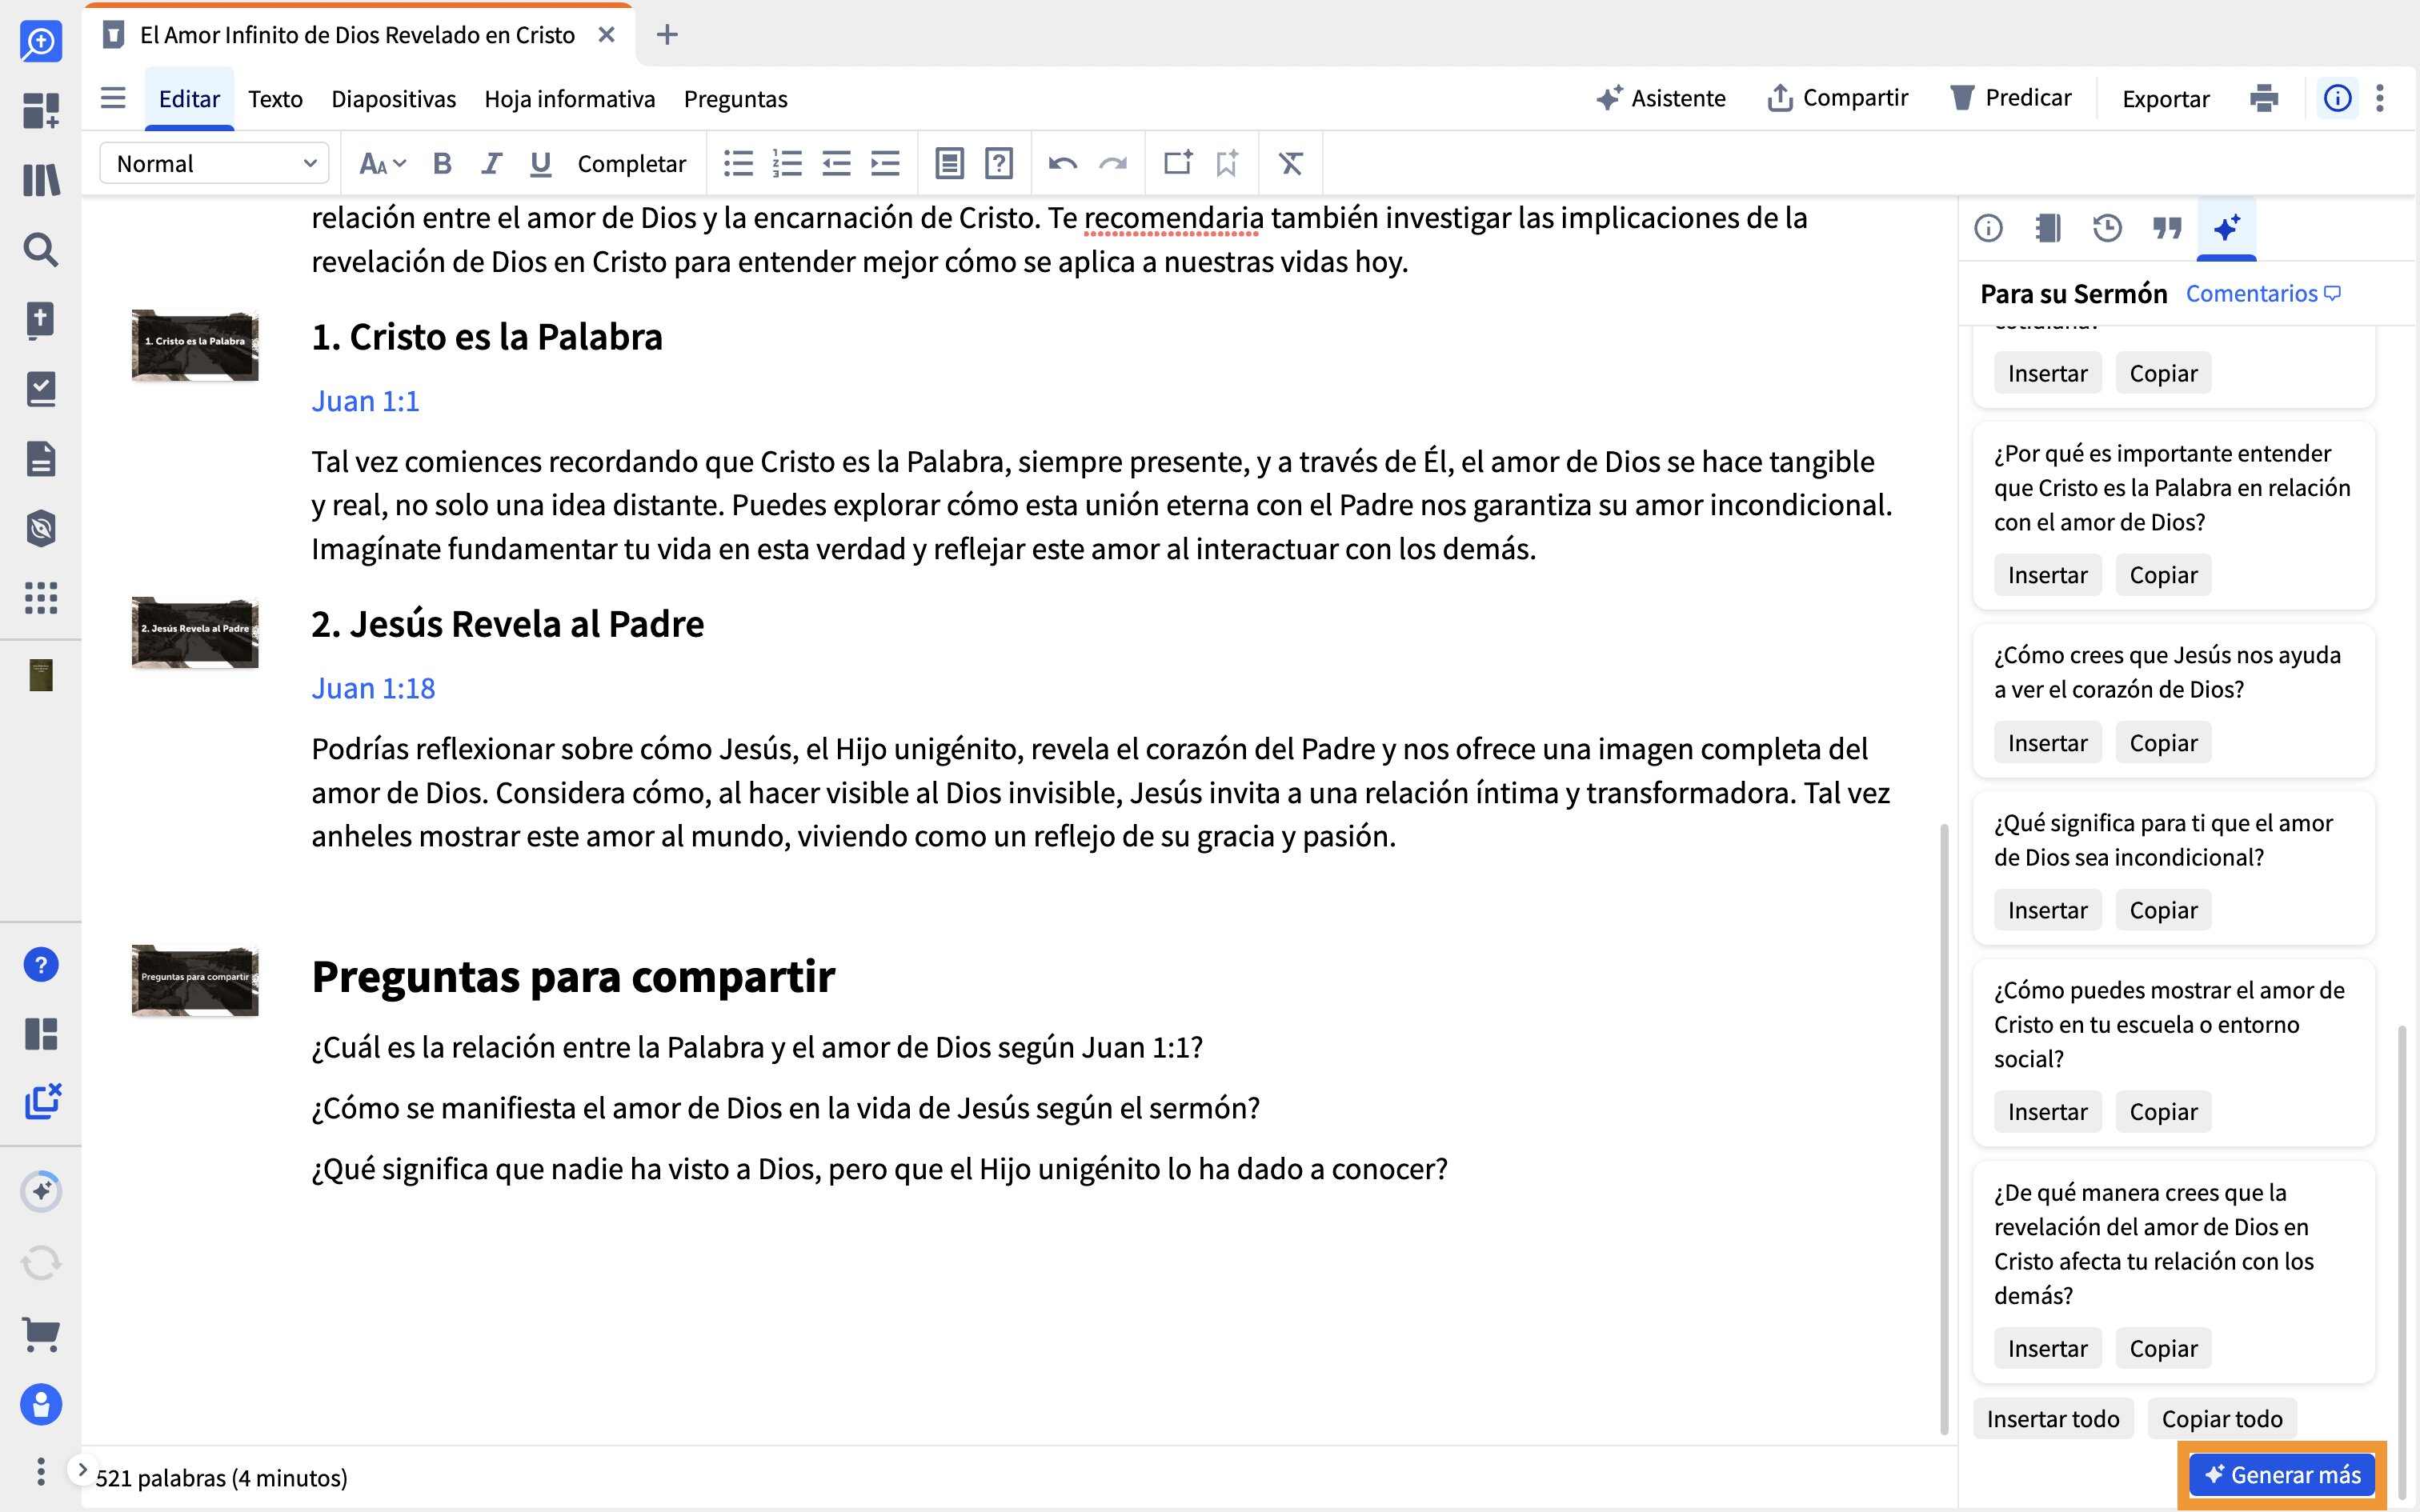
Task: Select the quotes tab in side panel
Action: [2167, 229]
